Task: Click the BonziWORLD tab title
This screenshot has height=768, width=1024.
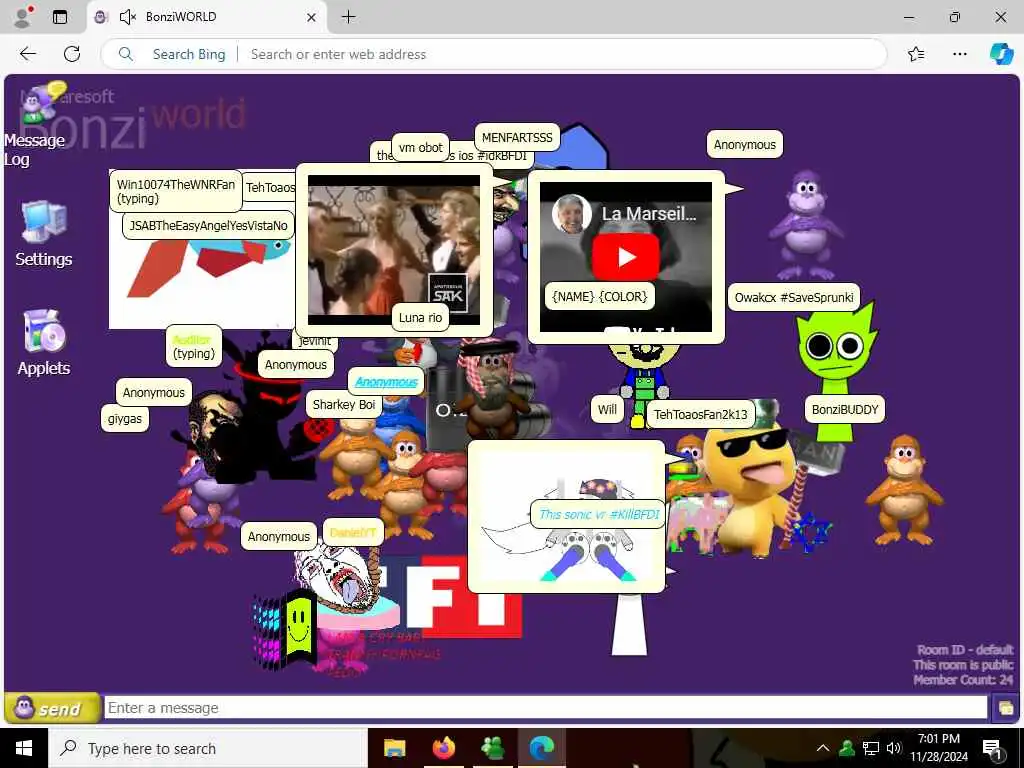Action: 181,17
